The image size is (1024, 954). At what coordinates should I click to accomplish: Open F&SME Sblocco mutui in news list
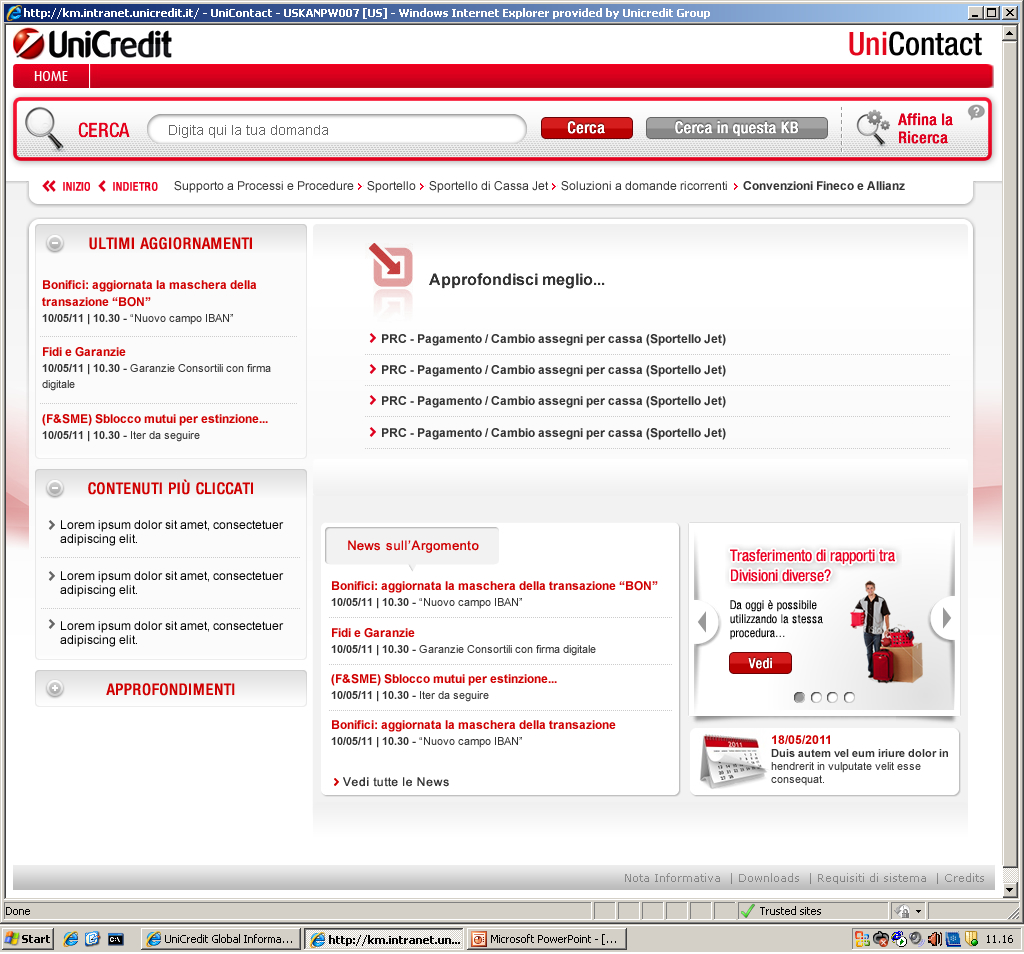tap(443, 679)
